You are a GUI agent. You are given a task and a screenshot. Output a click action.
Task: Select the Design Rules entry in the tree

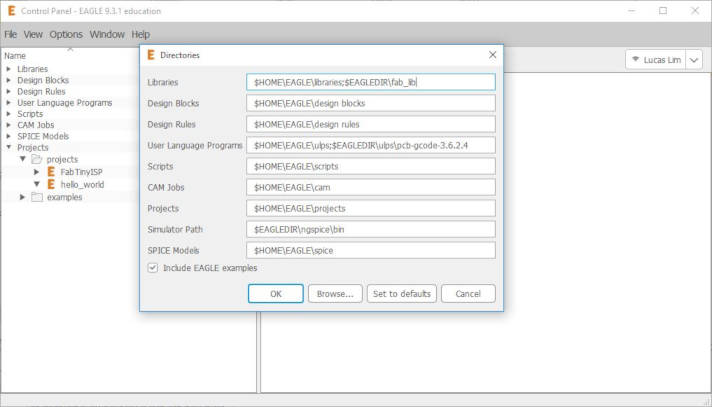41,92
